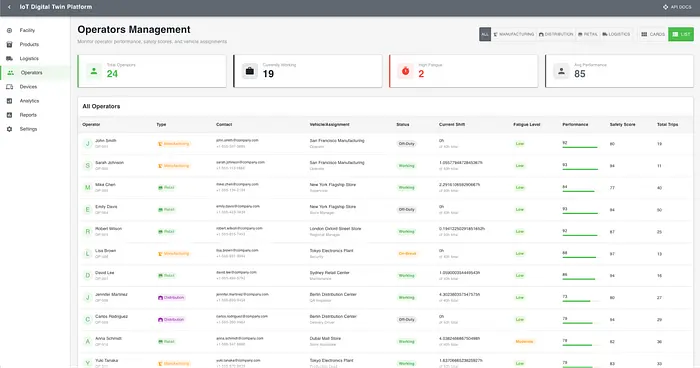Screen dimensions: 700x368
Task: Click the Operator column header
Action: [x=91, y=125]
